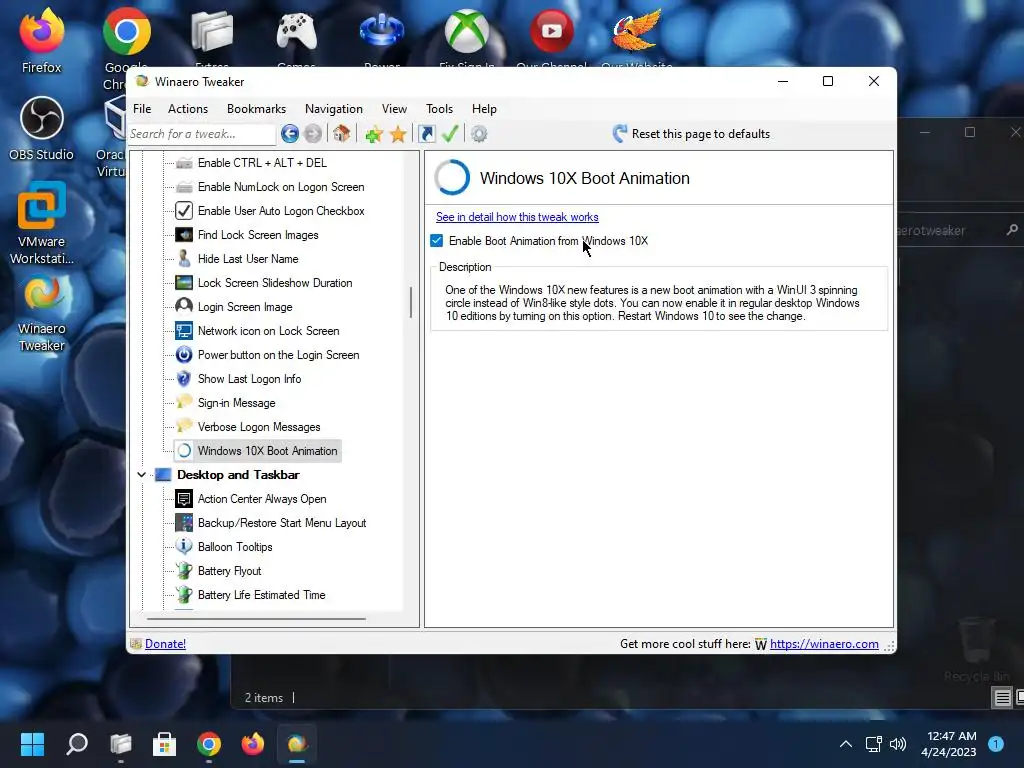Viewport: 1024px width, 768px height.
Task: Click the Back navigation arrow in toolbar
Action: [x=290, y=134]
